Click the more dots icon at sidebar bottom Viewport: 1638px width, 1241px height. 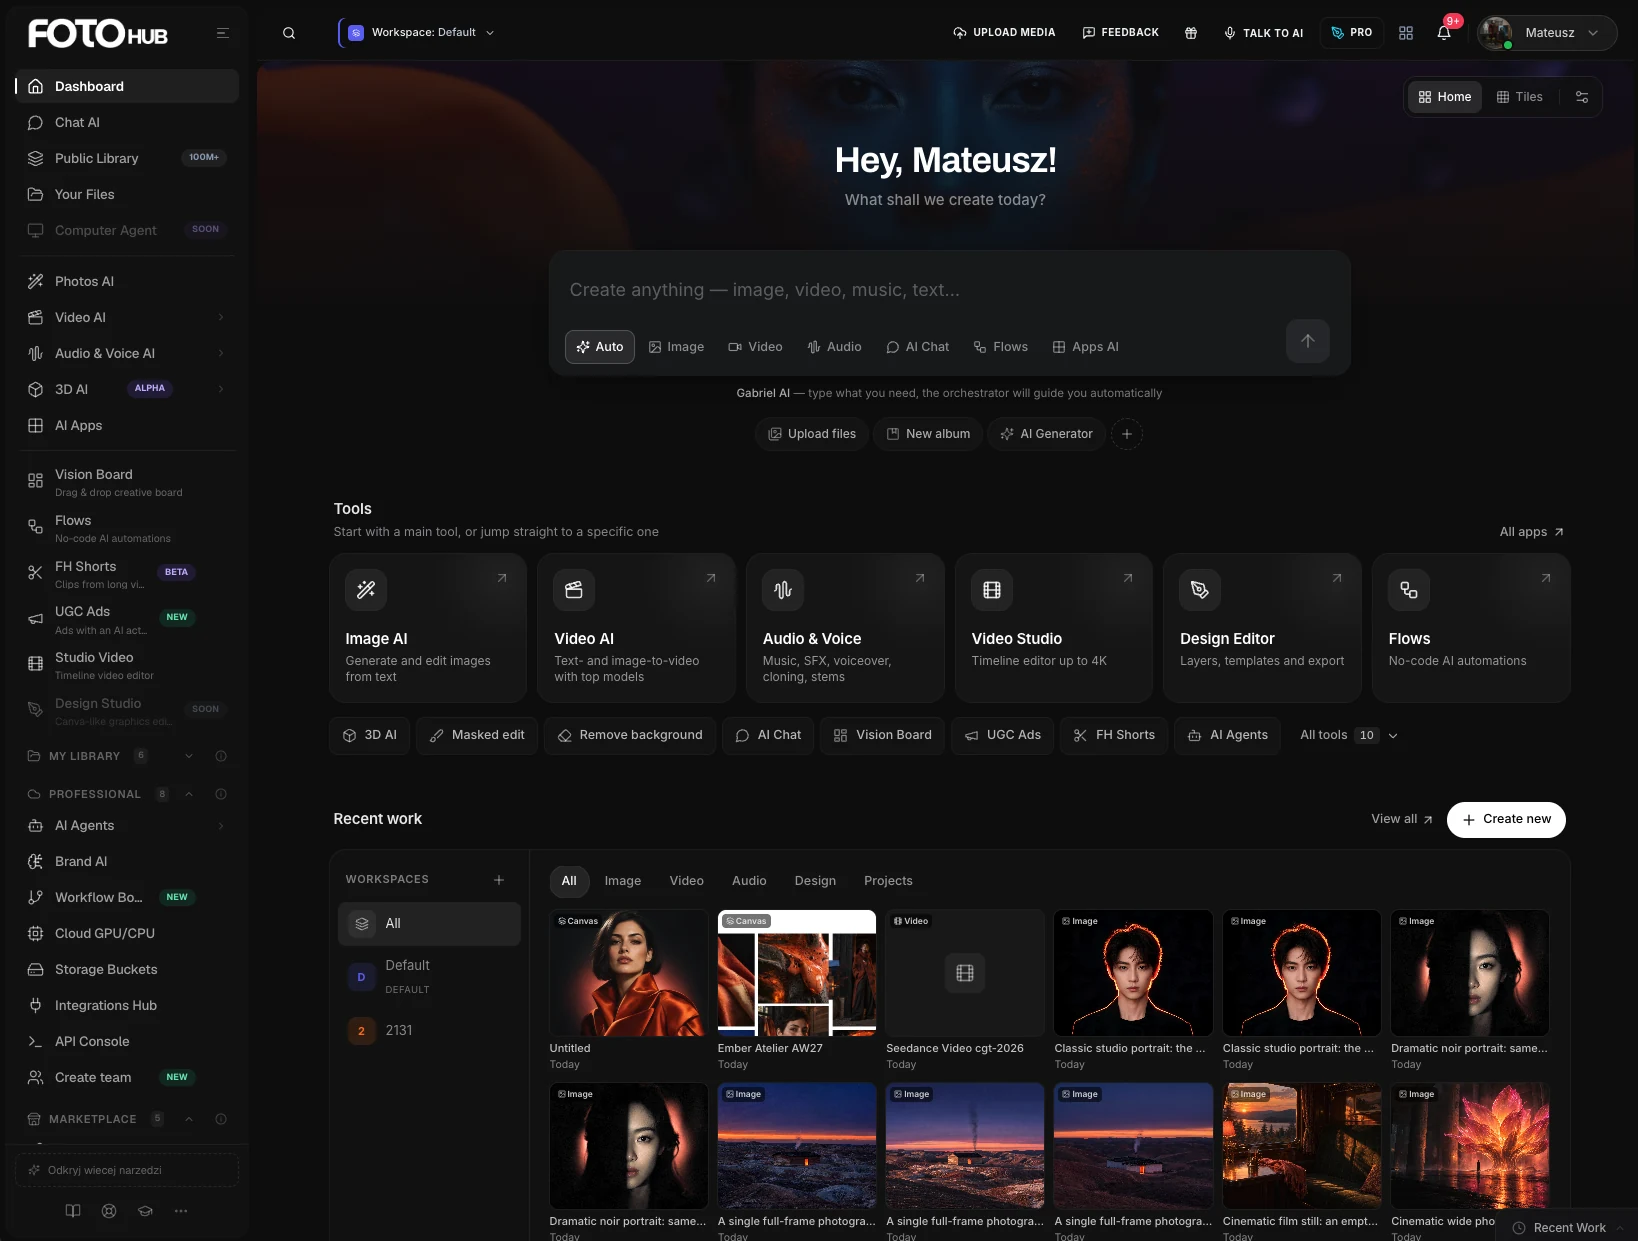181,1211
